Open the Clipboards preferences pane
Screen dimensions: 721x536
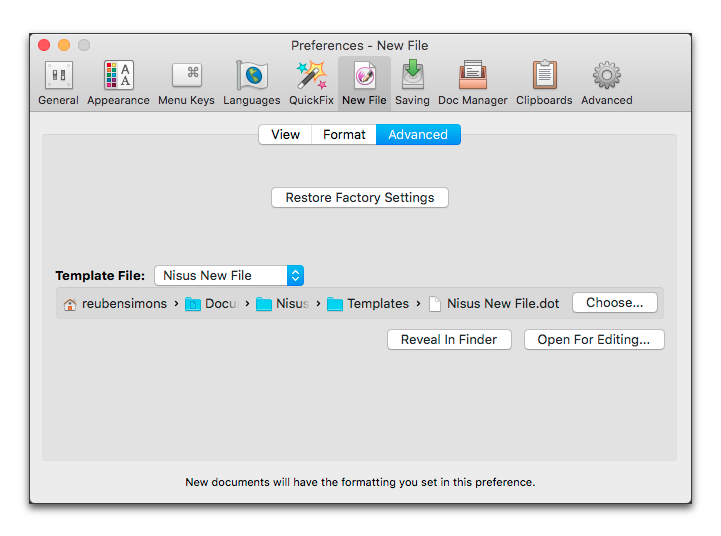click(x=544, y=83)
